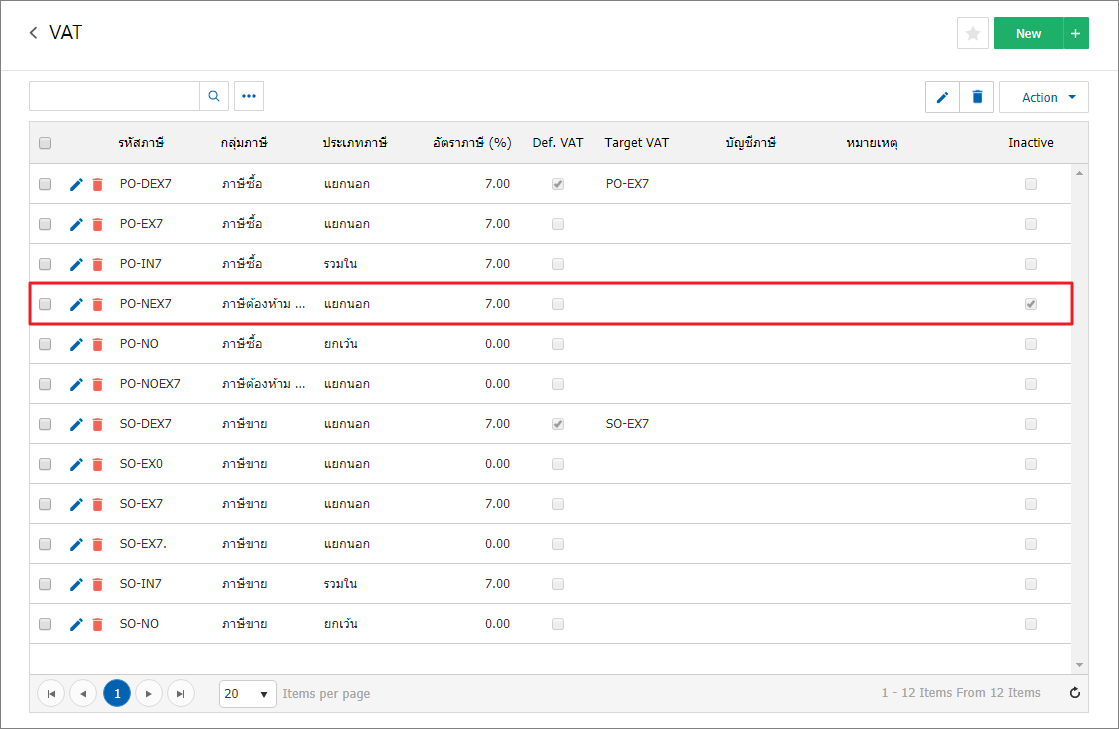This screenshot has height=729, width=1119.
Task: Select the SO-DEX7 row checkbox
Action: (x=45, y=424)
